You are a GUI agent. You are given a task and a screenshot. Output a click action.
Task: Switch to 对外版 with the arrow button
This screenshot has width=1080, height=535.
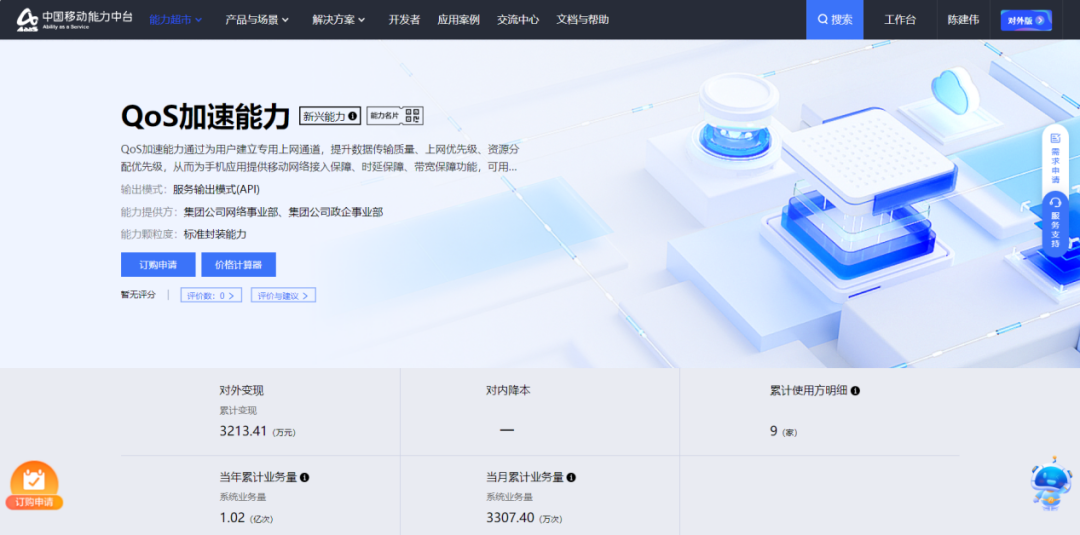1026,20
